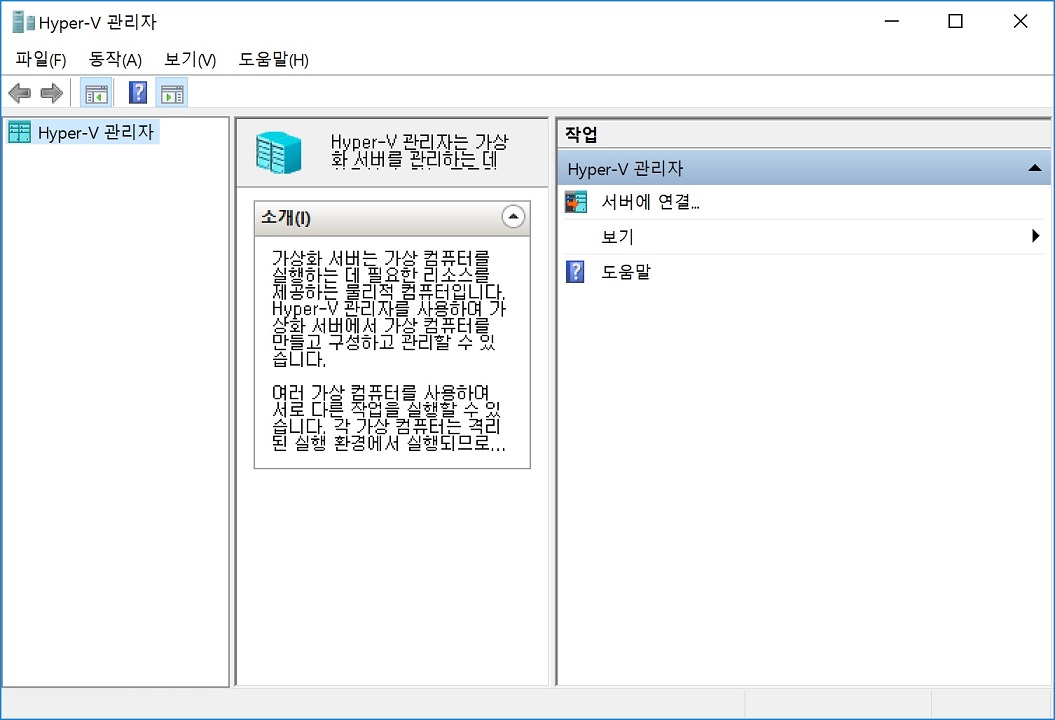Collapse the Hyper-V 관리자 actions group arrow
The height and width of the screenshot is (720, 1055).
coord(1035,168)
